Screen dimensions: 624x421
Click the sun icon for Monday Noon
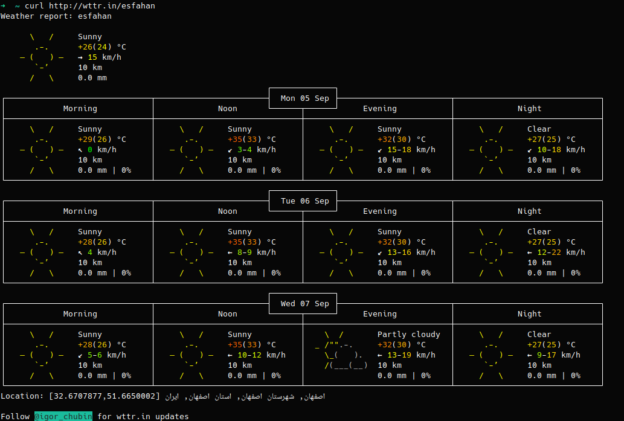[x=192, y=149]
